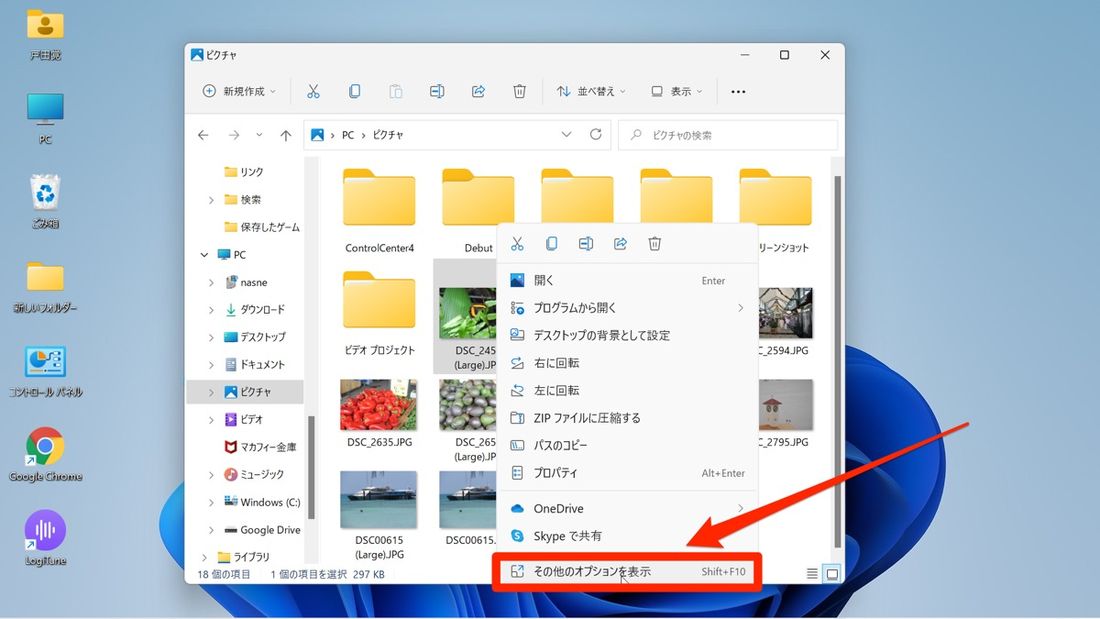Select the コントロール パネル desktop icon
This screenshot has width=1100, height=619.
pos(46,371)
